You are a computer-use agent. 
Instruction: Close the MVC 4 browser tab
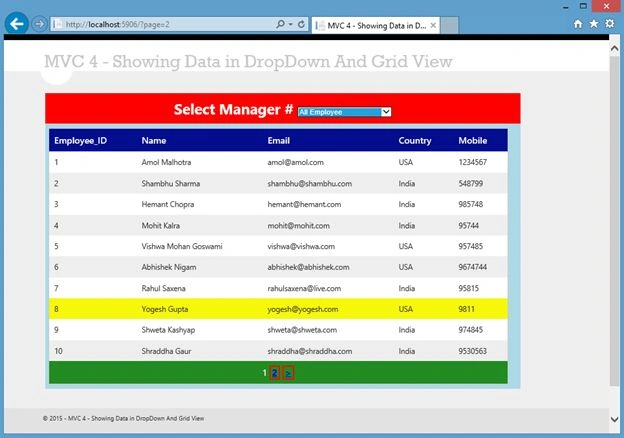pos(433,25)
